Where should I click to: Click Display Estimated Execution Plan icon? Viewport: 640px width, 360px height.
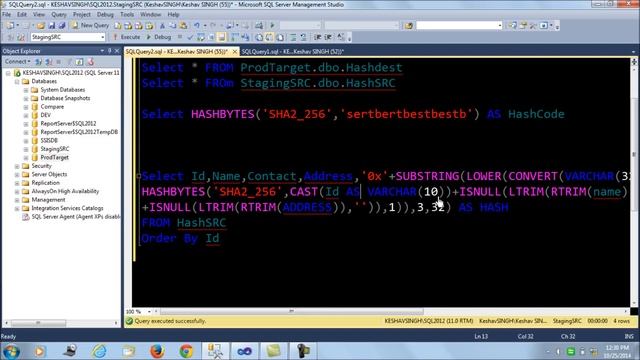point(201,37)
